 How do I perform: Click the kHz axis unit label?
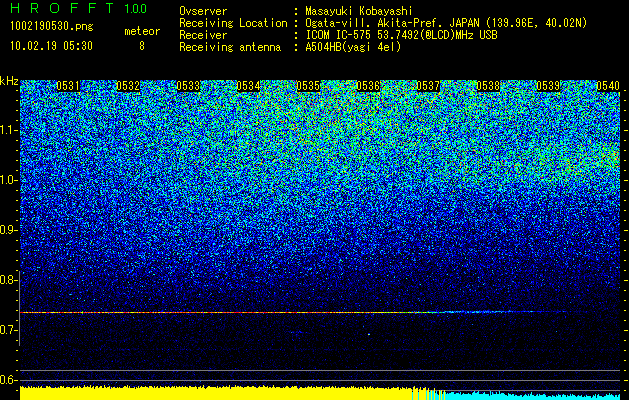pos(9,81)
